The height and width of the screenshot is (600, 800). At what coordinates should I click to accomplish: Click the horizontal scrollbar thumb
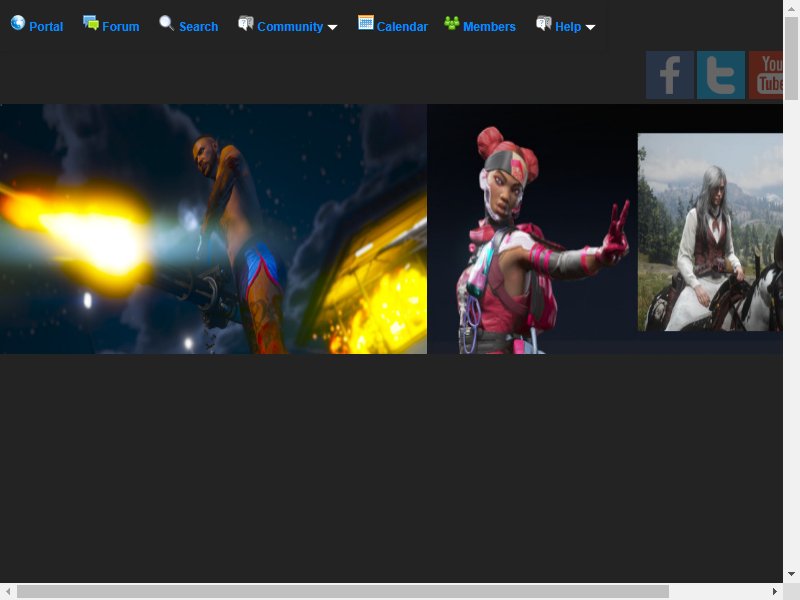pyautogui.click(x=343, y=591)
